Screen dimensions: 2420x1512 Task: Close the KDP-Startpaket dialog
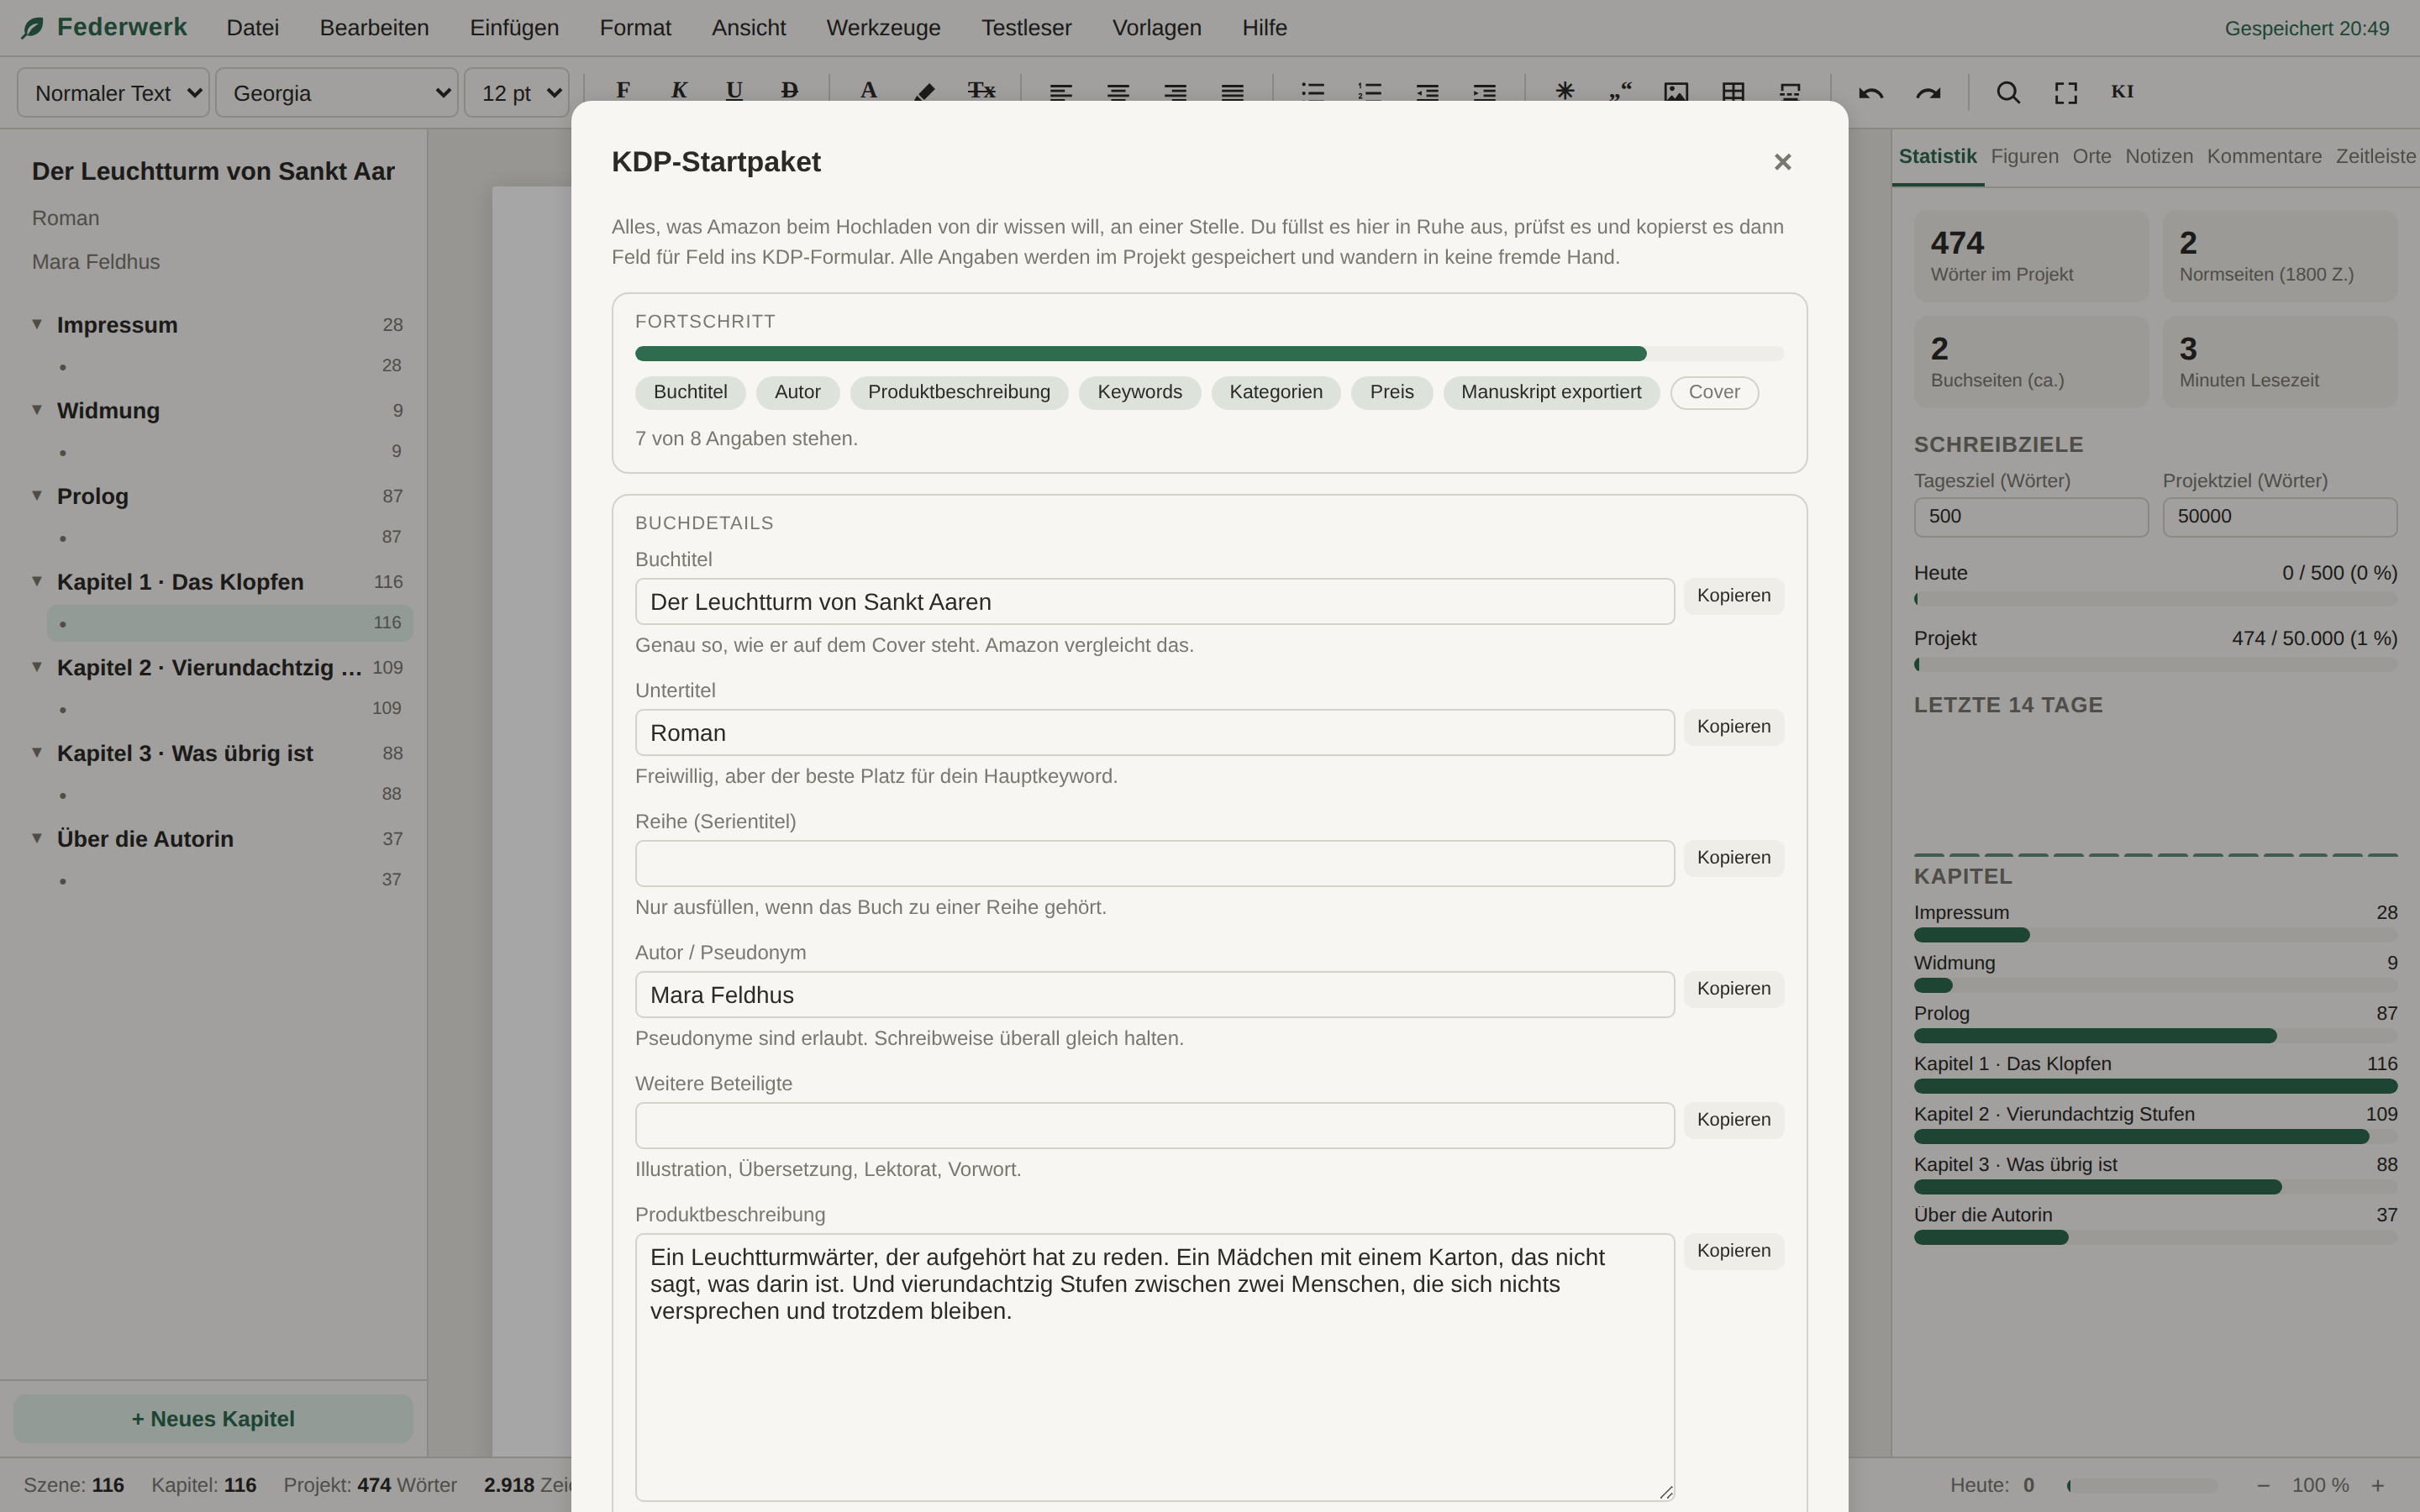tap(1782, 162)
